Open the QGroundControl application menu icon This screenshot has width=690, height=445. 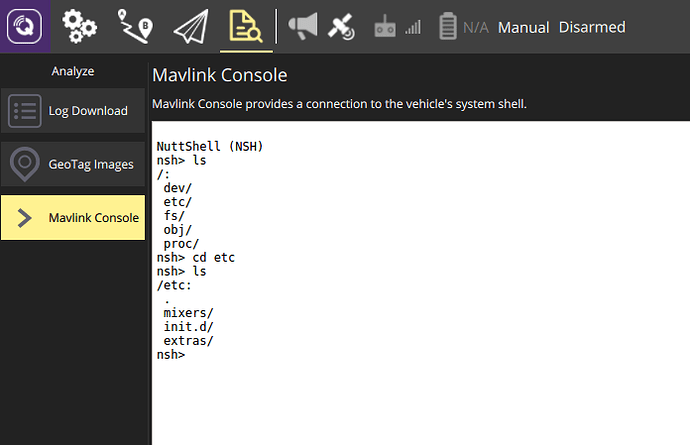point(25,26)
